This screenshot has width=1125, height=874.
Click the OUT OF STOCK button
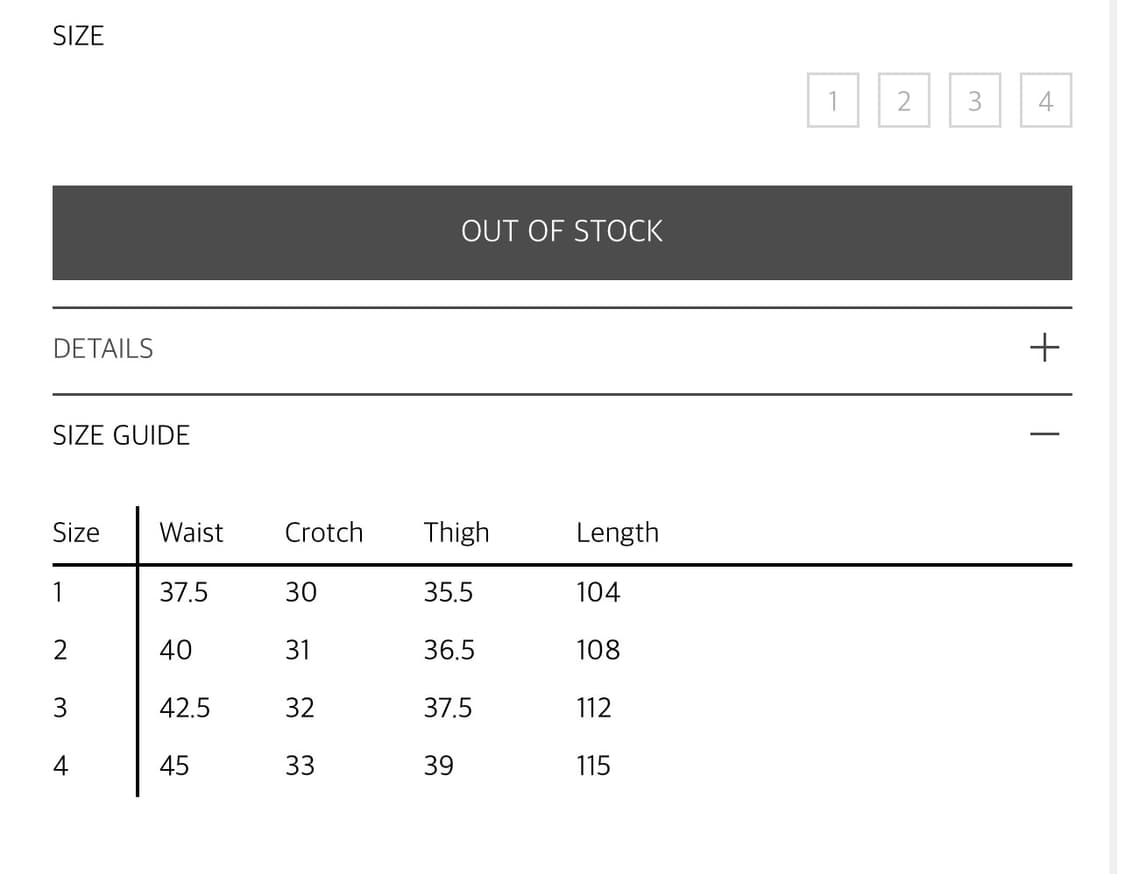[561, 232]
